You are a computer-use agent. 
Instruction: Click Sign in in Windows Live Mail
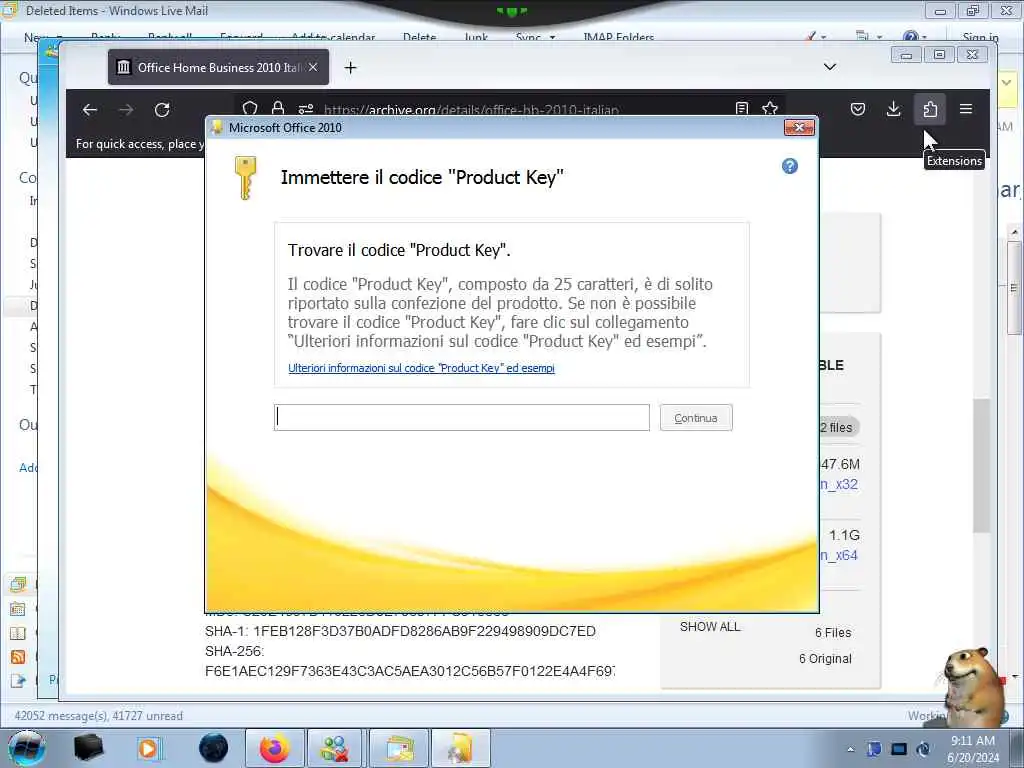(x=980, y=37)
